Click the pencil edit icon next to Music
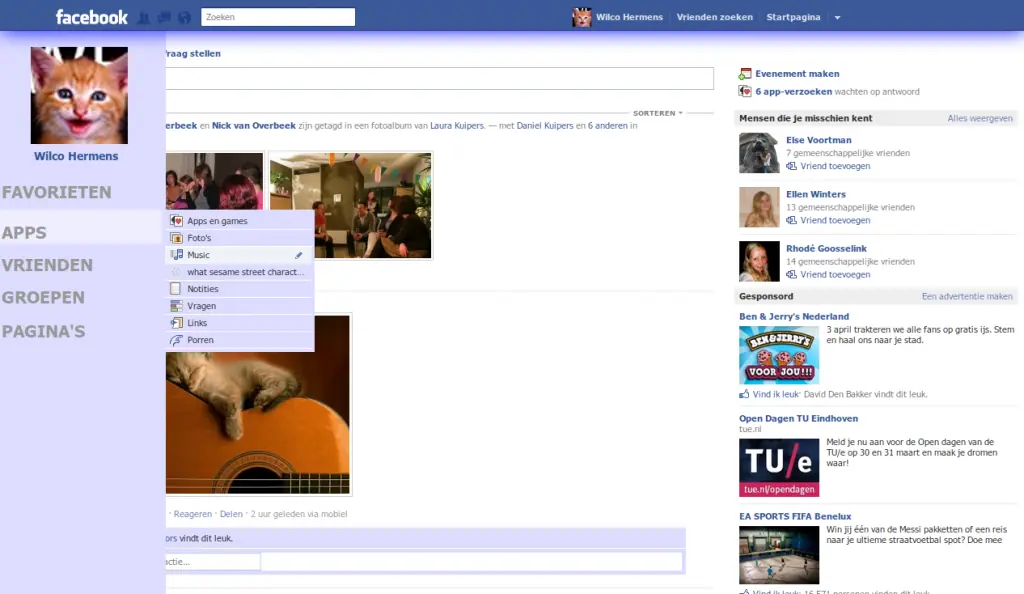Screen dimensions: 1024x594 [298, 255]
